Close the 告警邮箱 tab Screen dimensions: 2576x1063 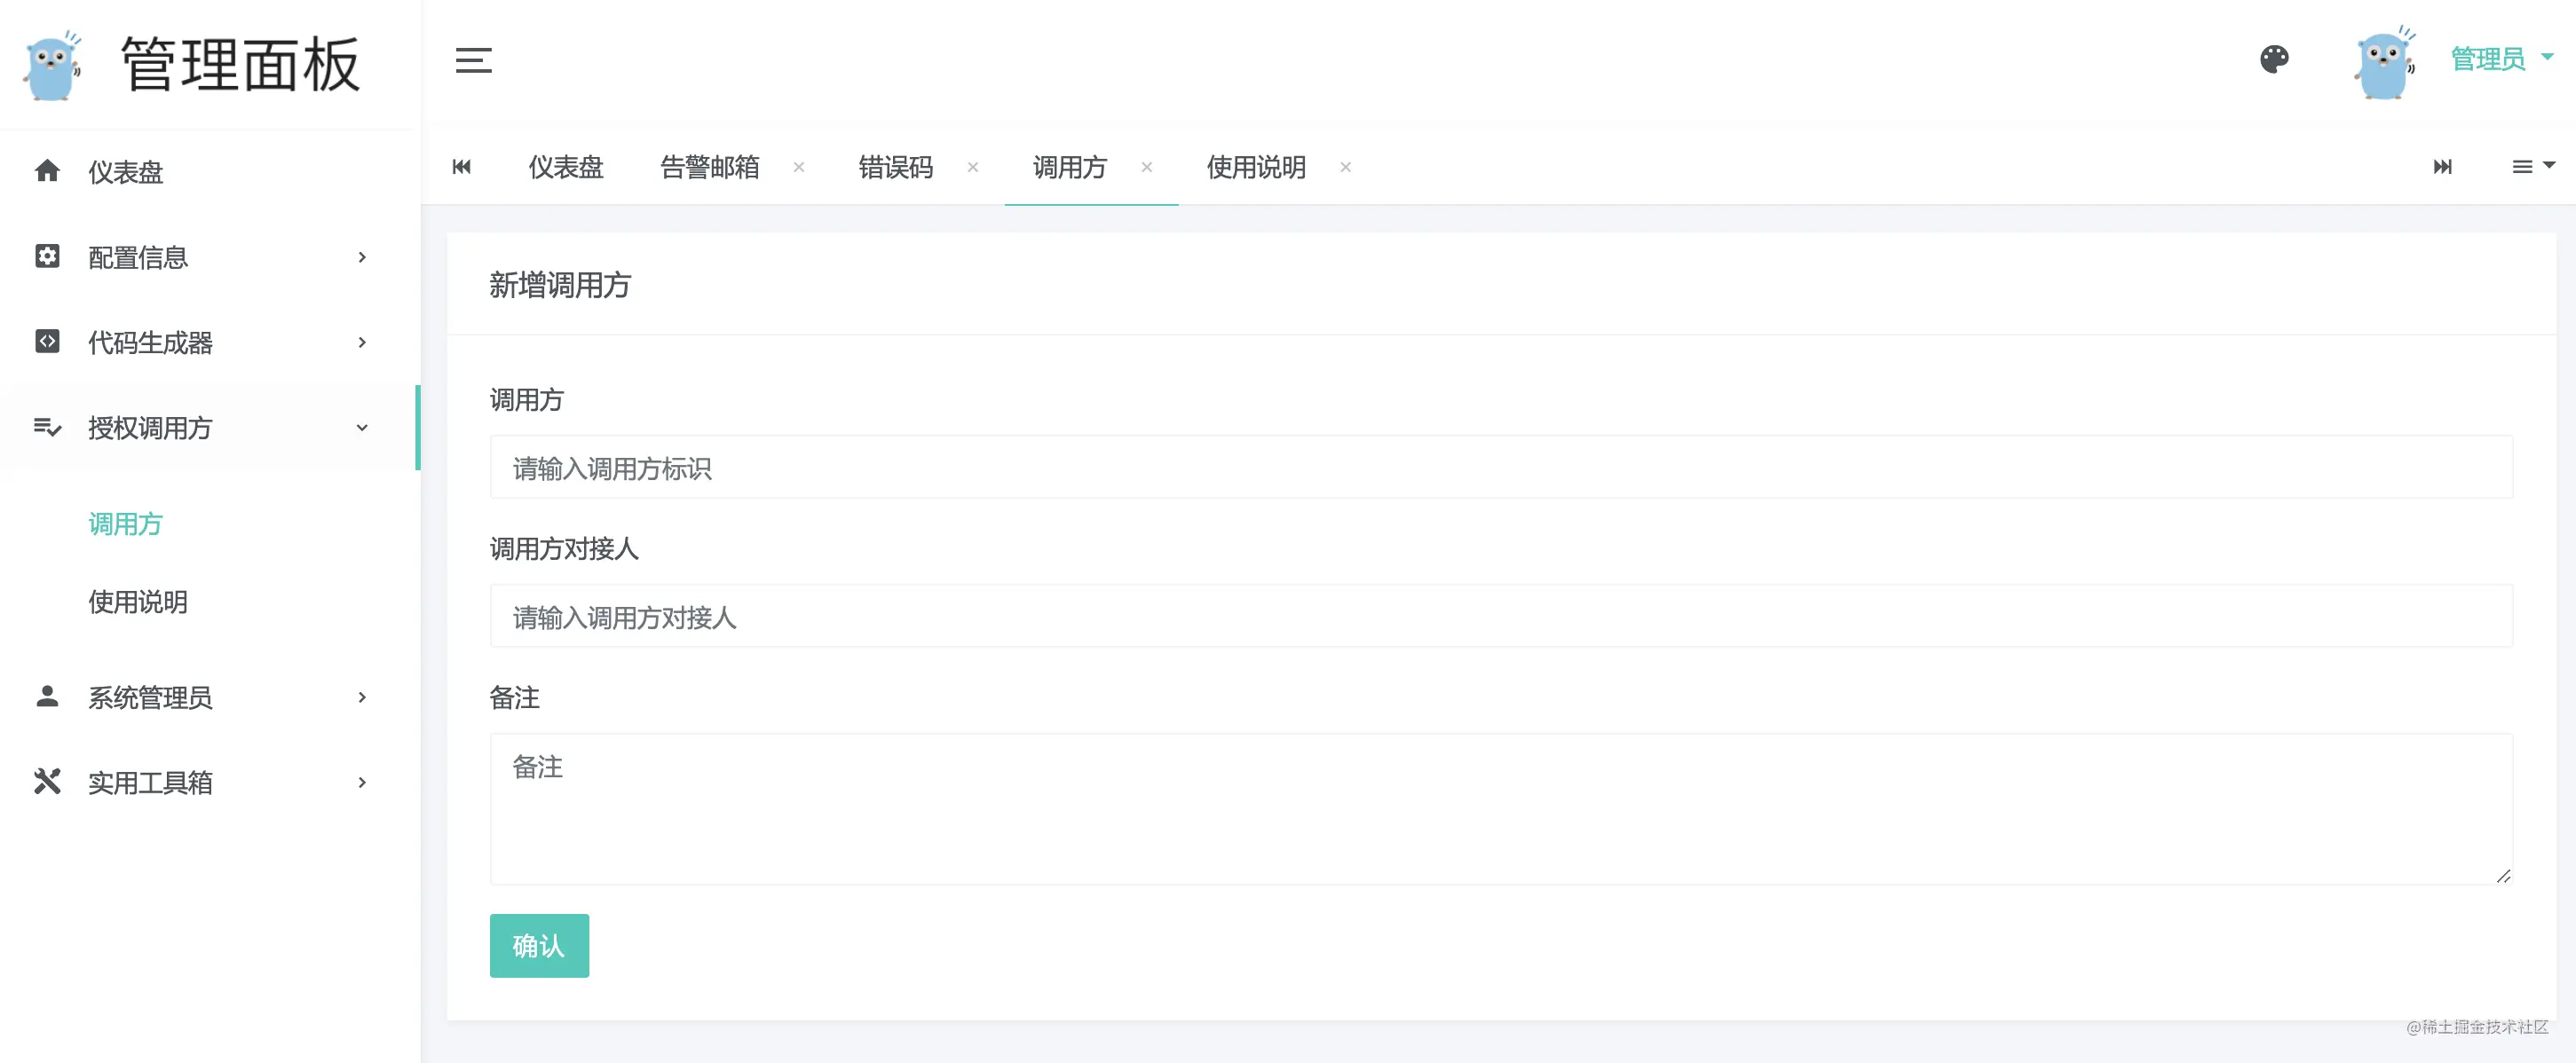pyautogui.click(x=799, y=167)
